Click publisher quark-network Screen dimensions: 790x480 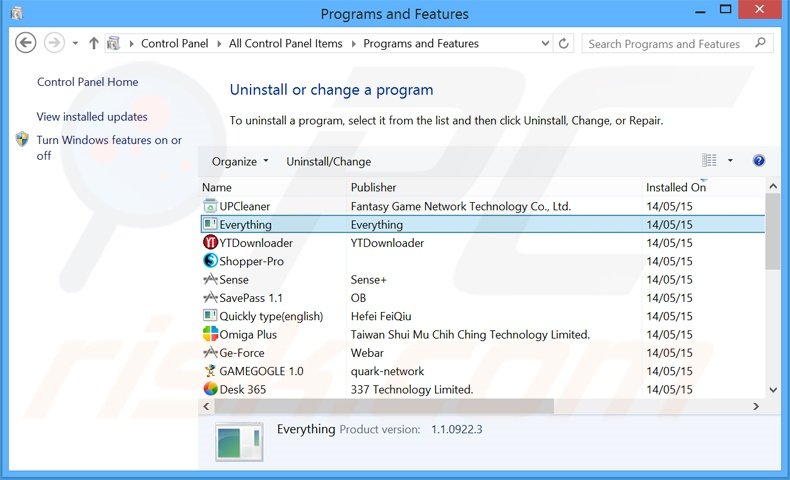tap(387, 371)
